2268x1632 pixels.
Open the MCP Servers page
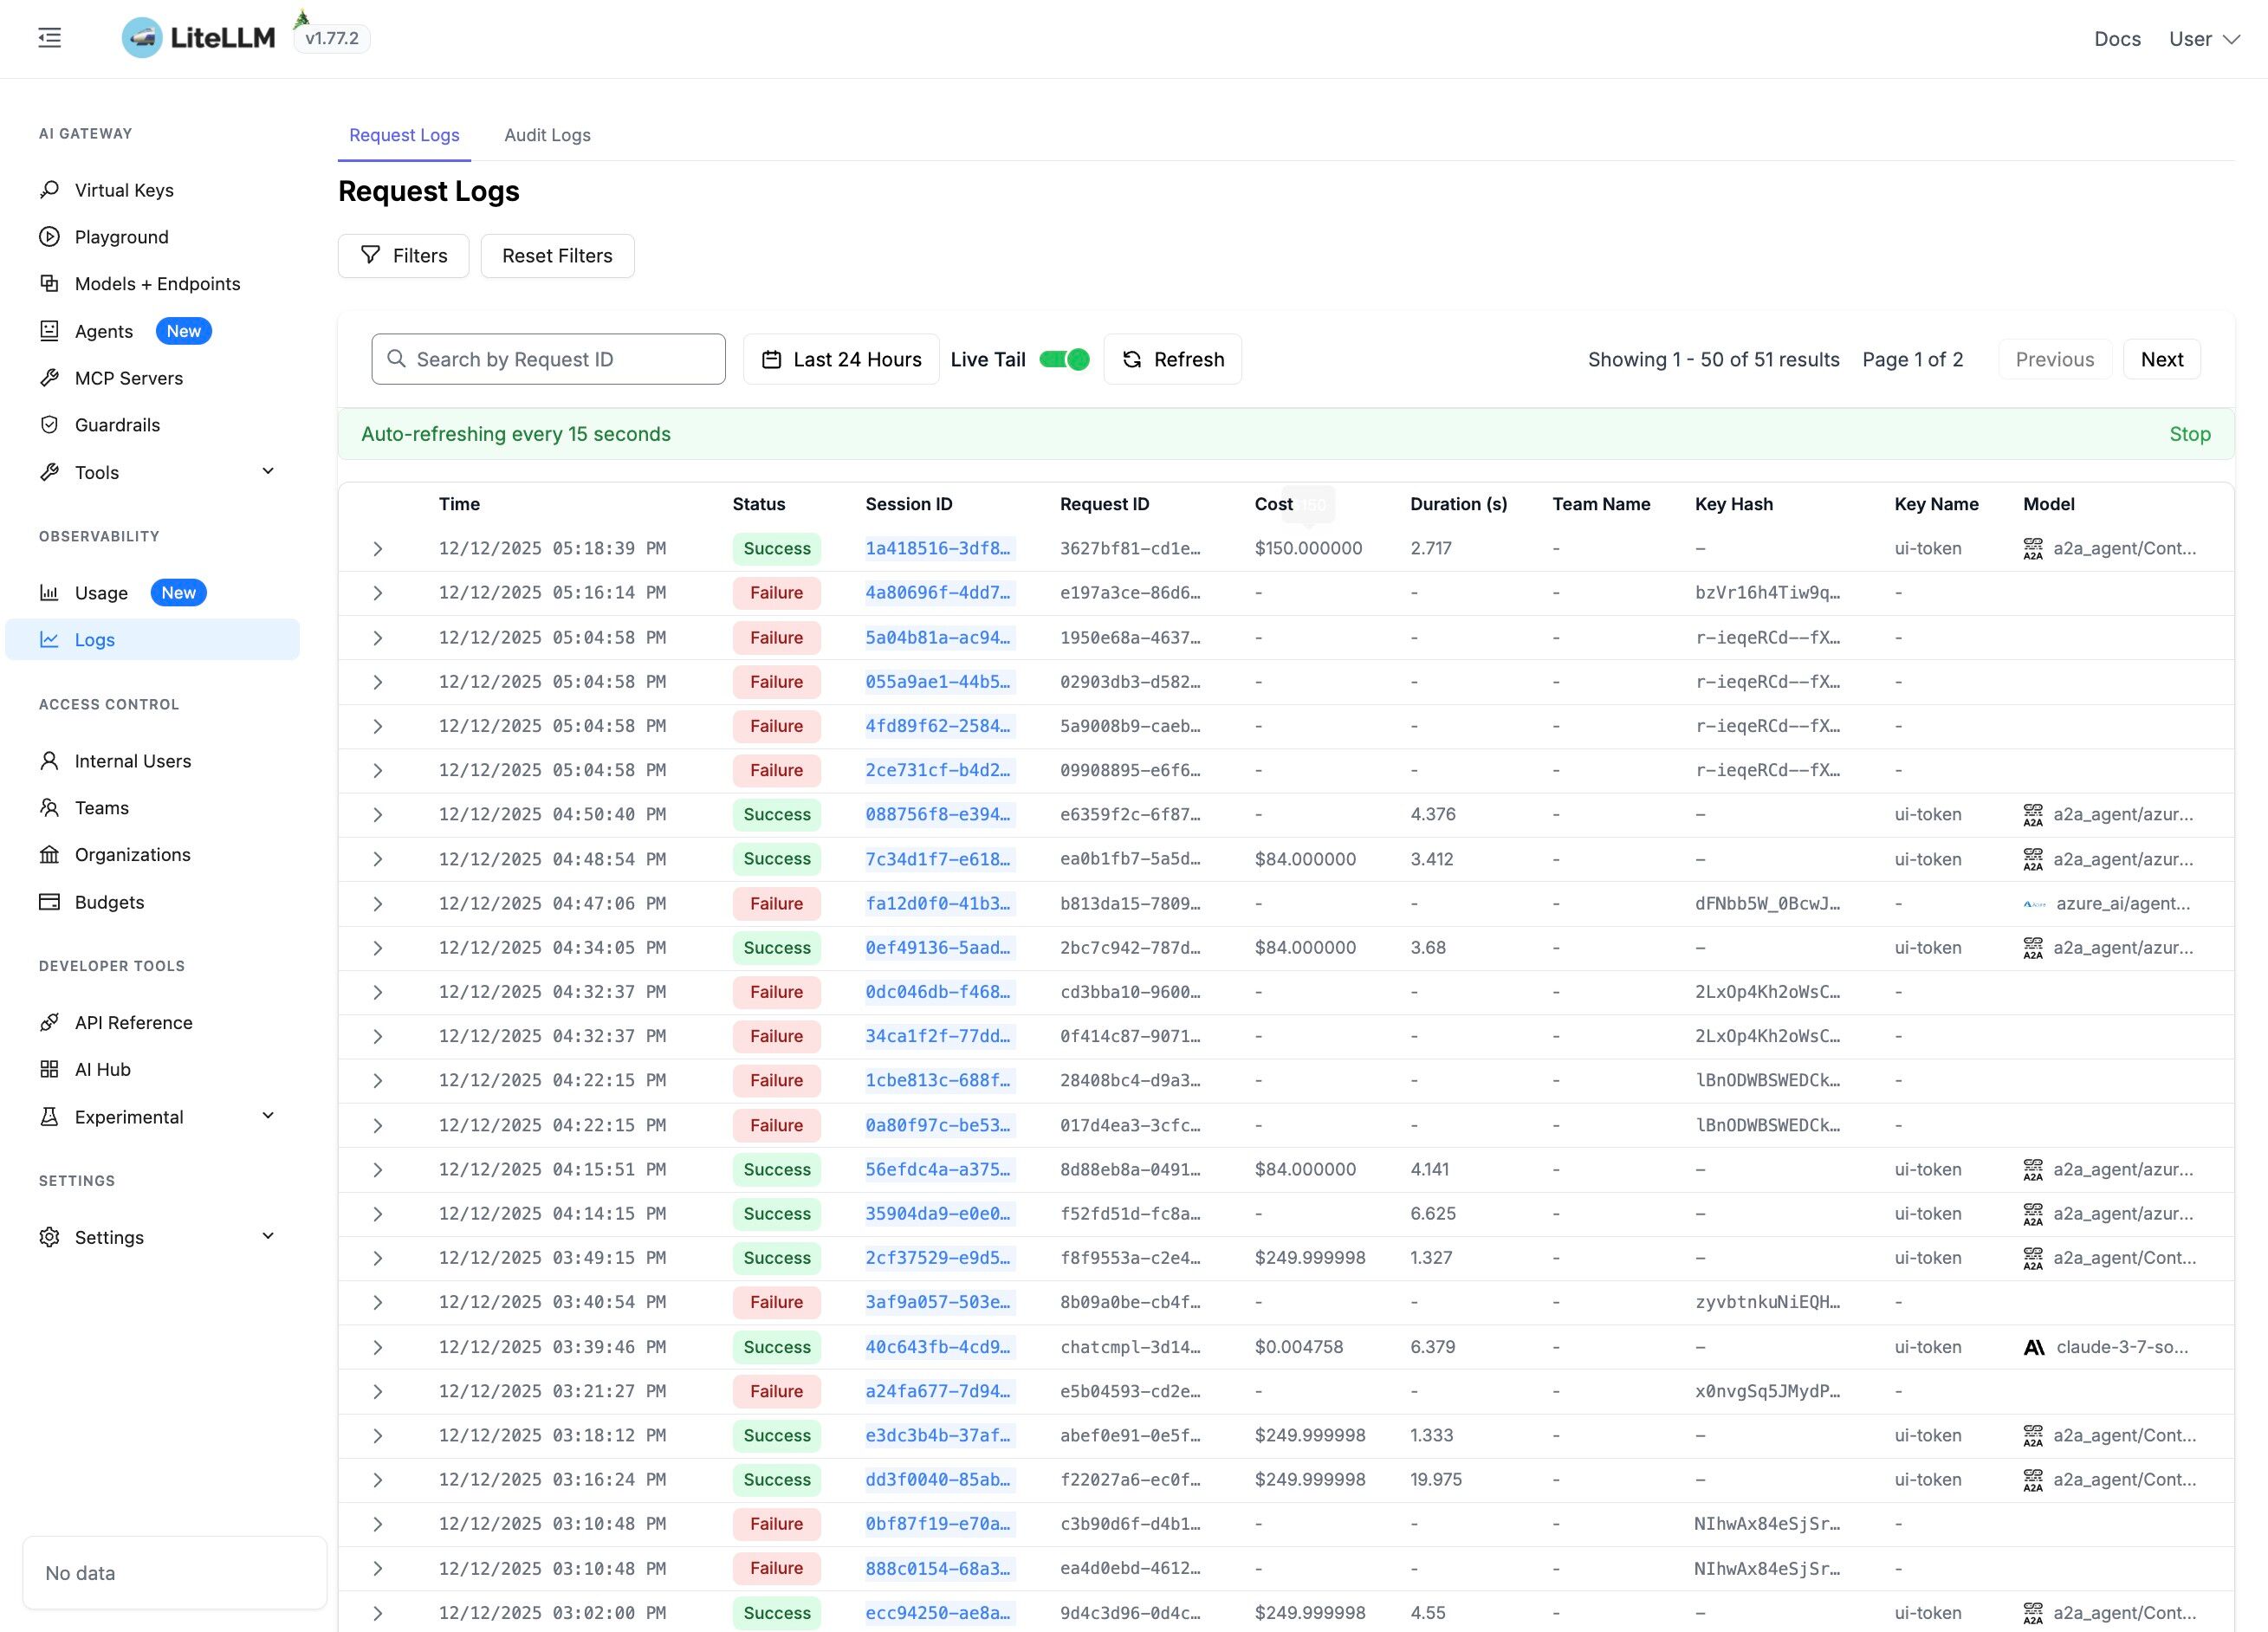129,378
